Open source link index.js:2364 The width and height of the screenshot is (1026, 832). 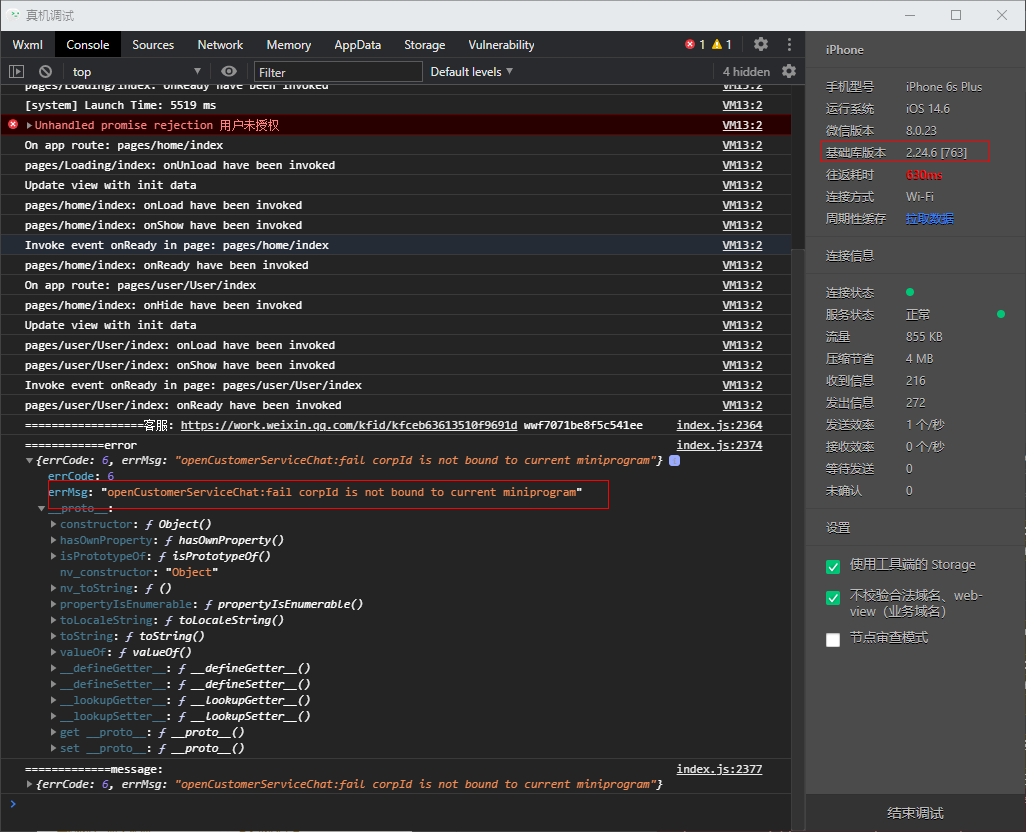click(x=719, y=425)
